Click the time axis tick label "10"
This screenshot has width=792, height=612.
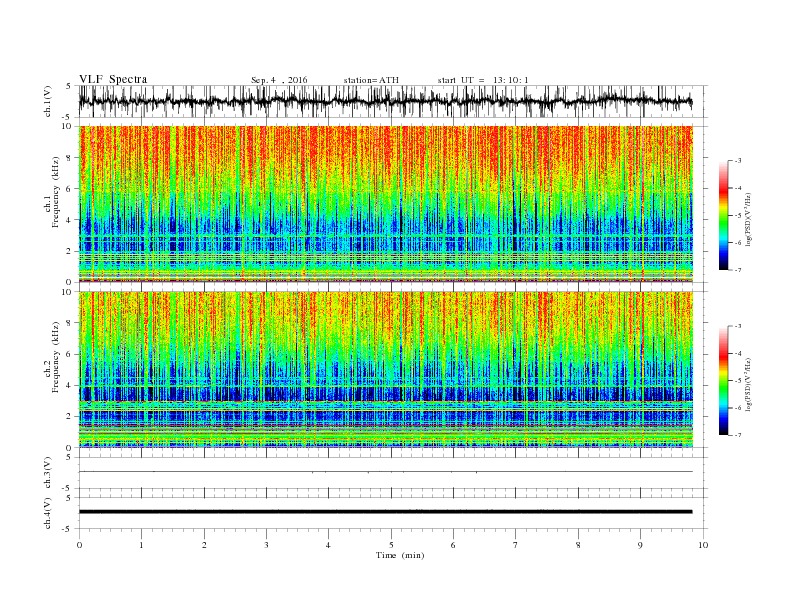click(x=703, y=545)
